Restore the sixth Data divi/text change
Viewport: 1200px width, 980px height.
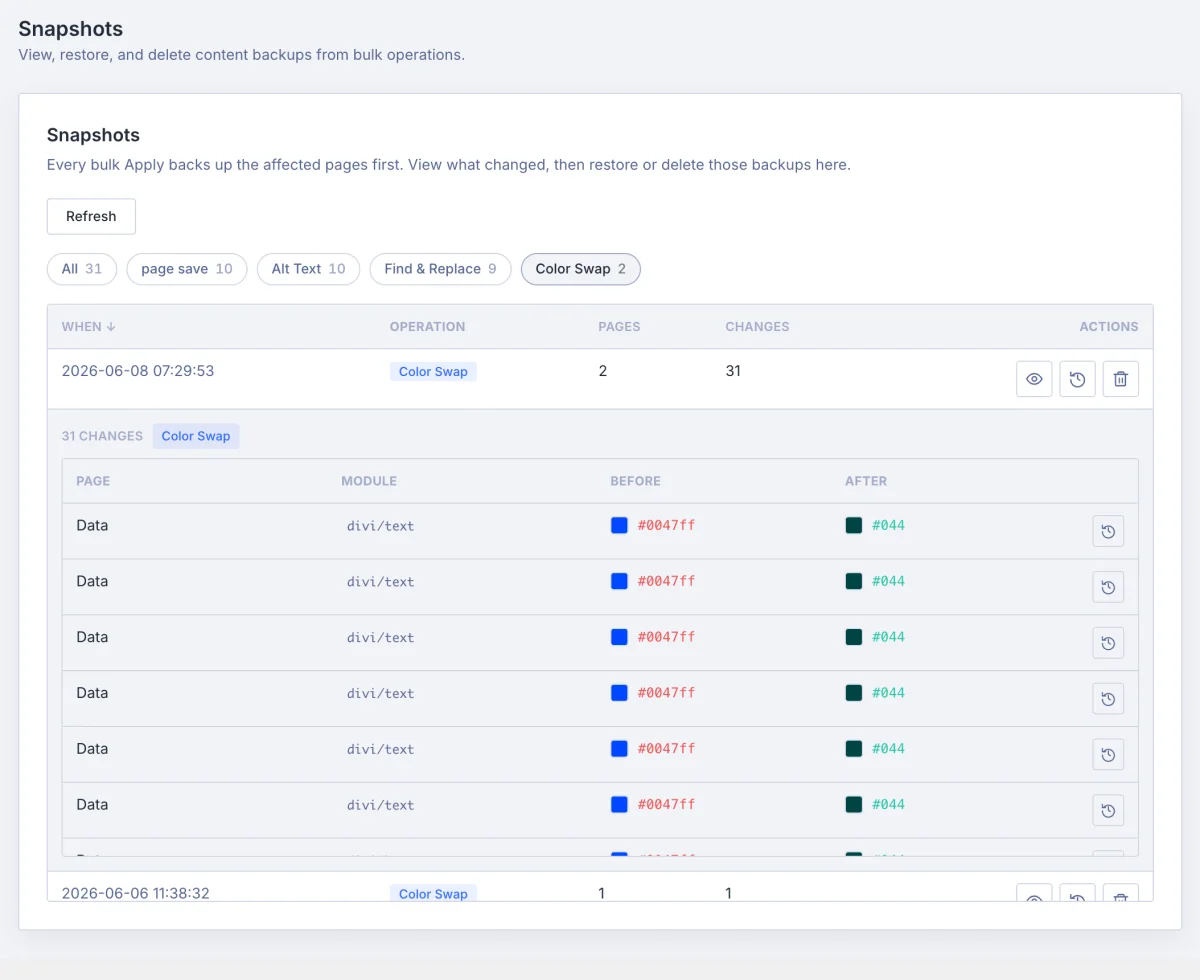coord(1108,810)
